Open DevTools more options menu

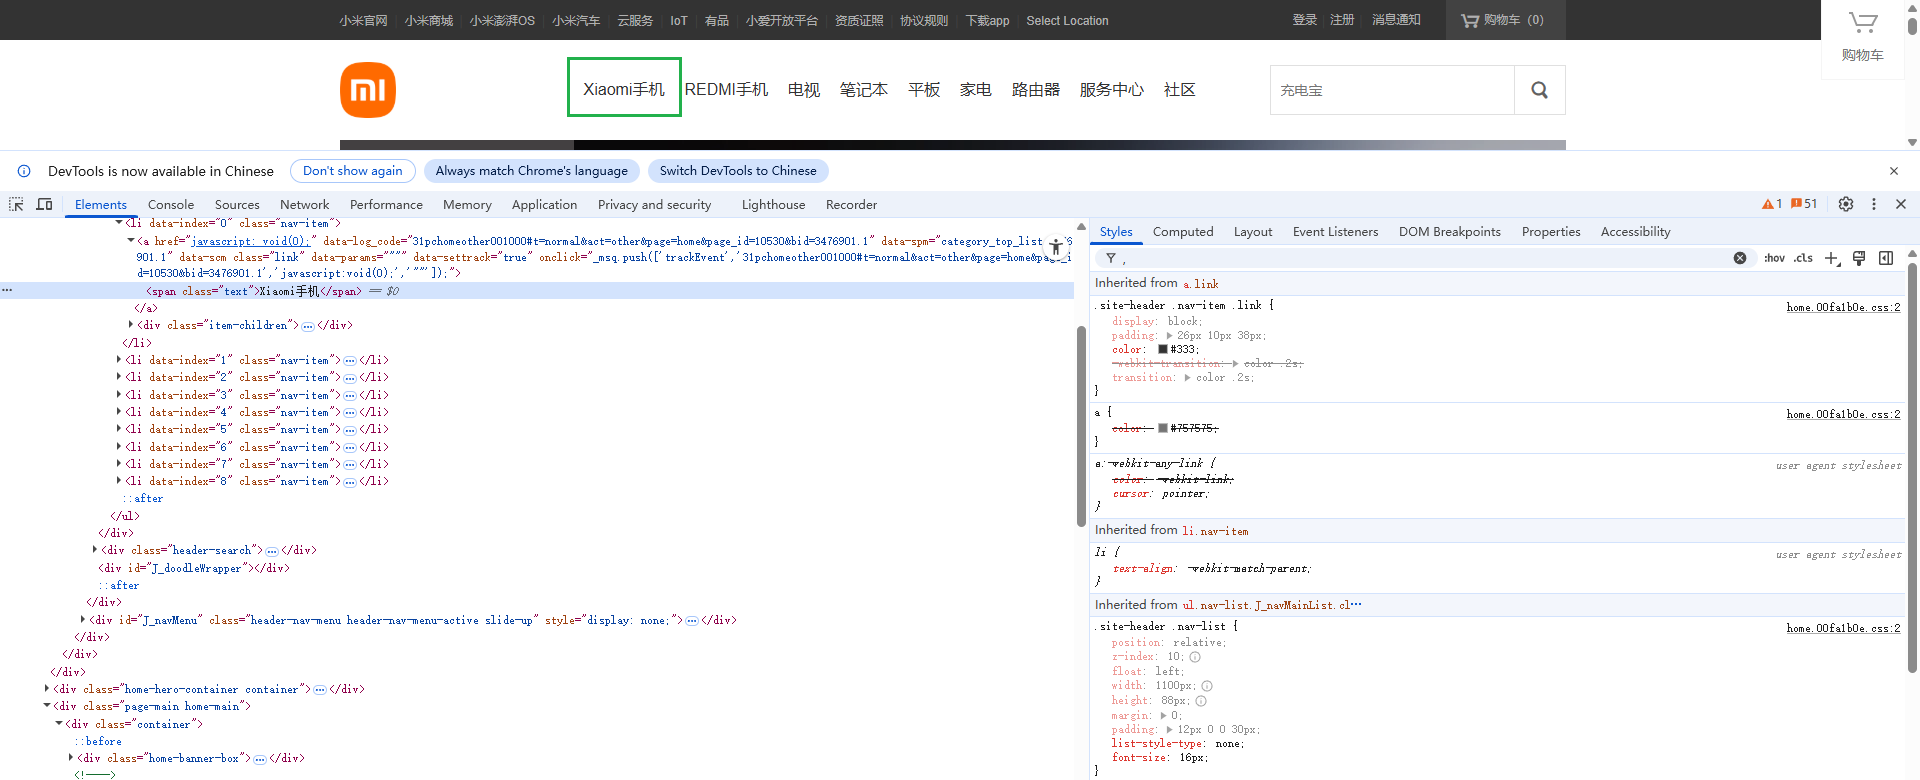[1874, 204]
